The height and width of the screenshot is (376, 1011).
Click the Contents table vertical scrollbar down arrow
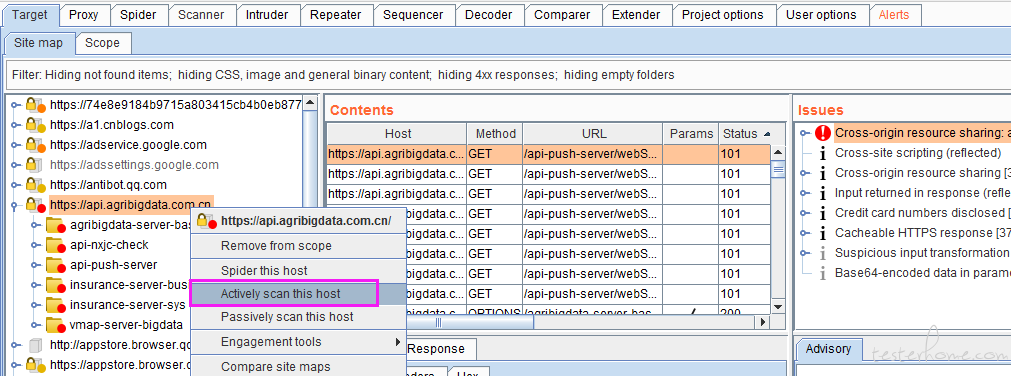[778, 307]
